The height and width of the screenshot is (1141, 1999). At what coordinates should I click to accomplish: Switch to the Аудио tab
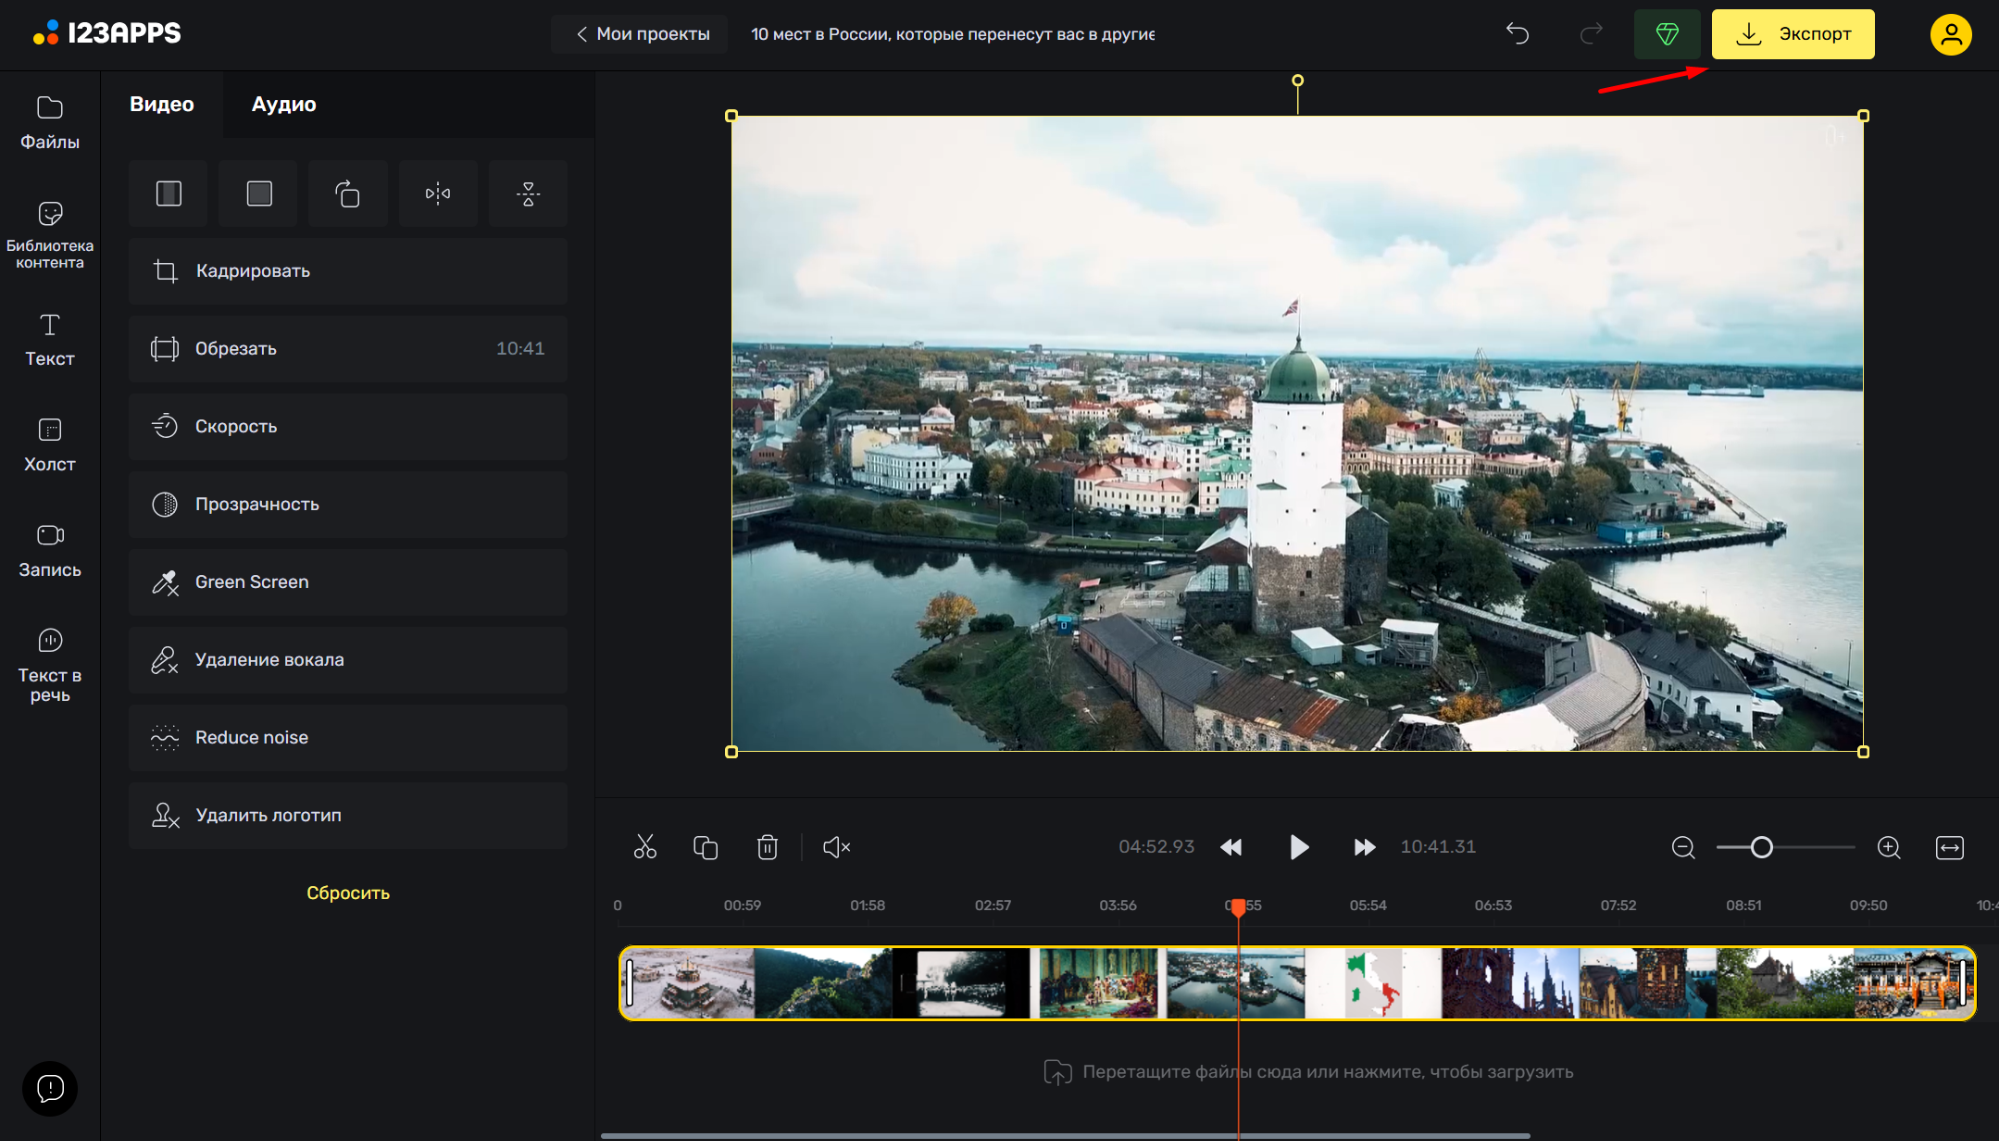[x=284, y=104]
